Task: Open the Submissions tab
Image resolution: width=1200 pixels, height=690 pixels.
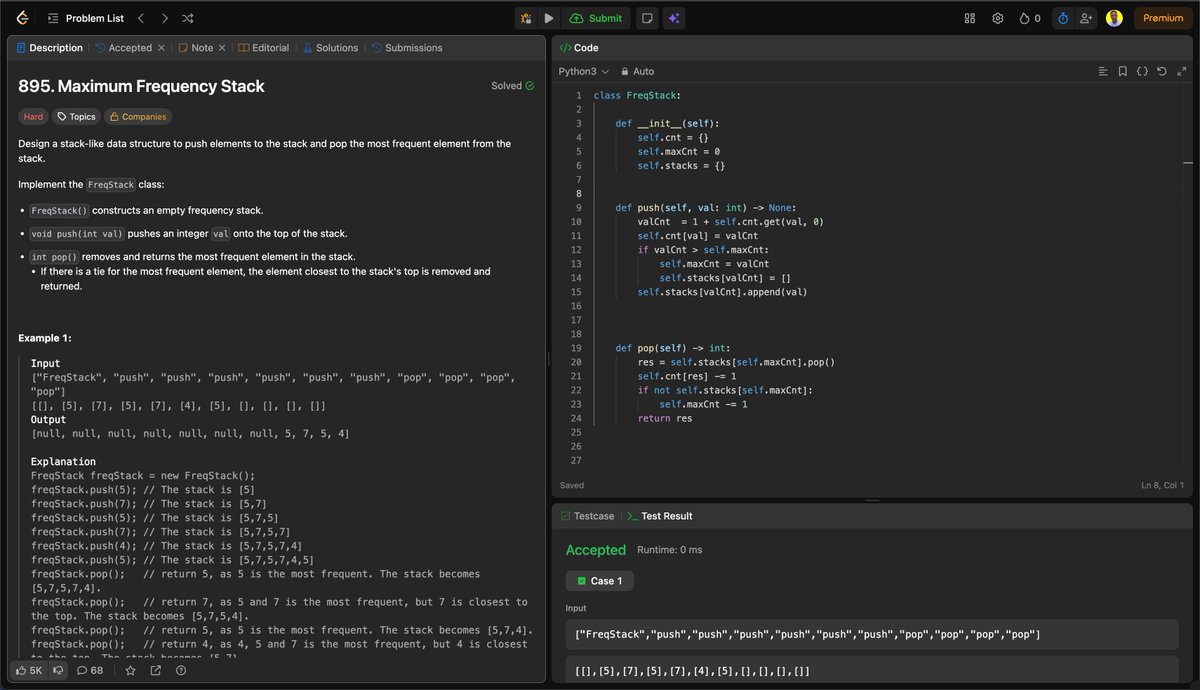Action: [406, 47]
